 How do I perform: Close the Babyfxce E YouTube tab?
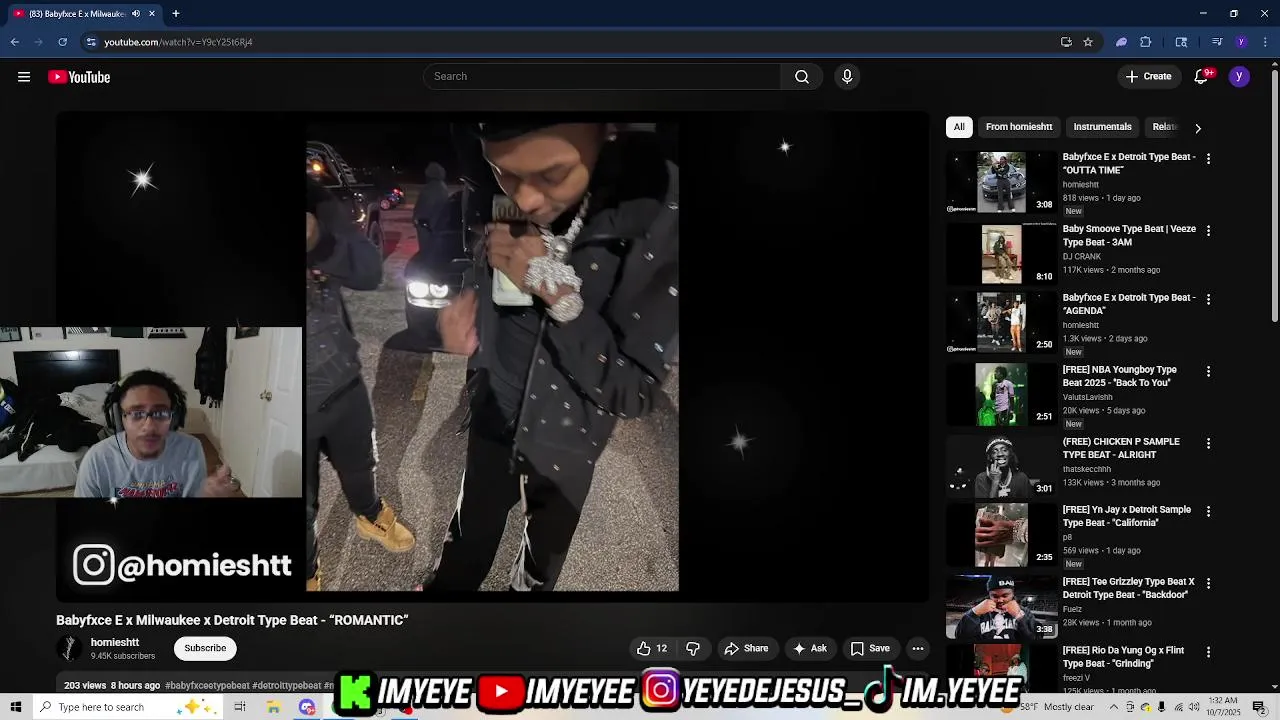pos(152,14)
